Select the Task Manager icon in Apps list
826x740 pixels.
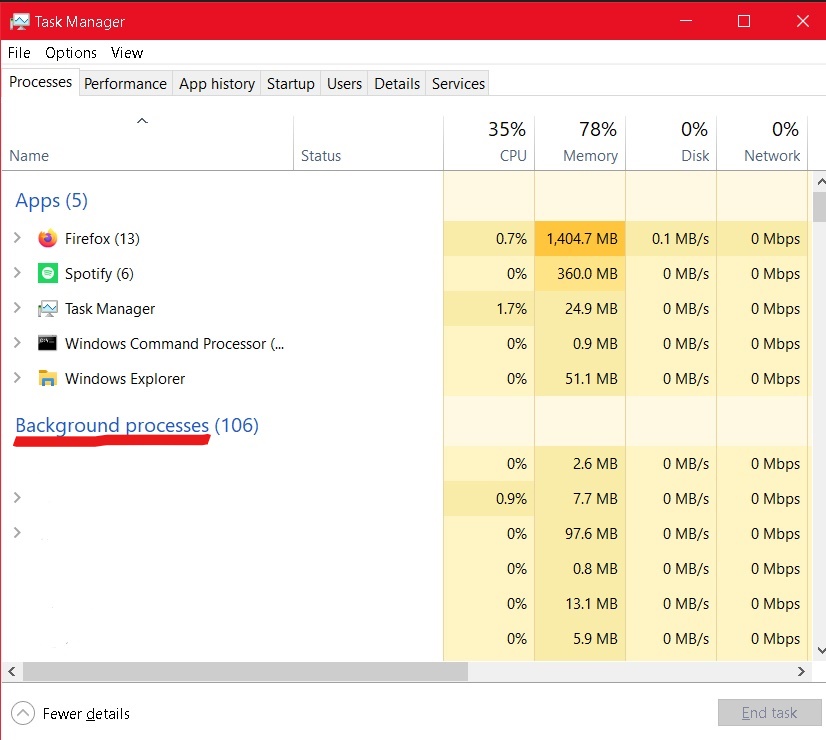point(48,308)
